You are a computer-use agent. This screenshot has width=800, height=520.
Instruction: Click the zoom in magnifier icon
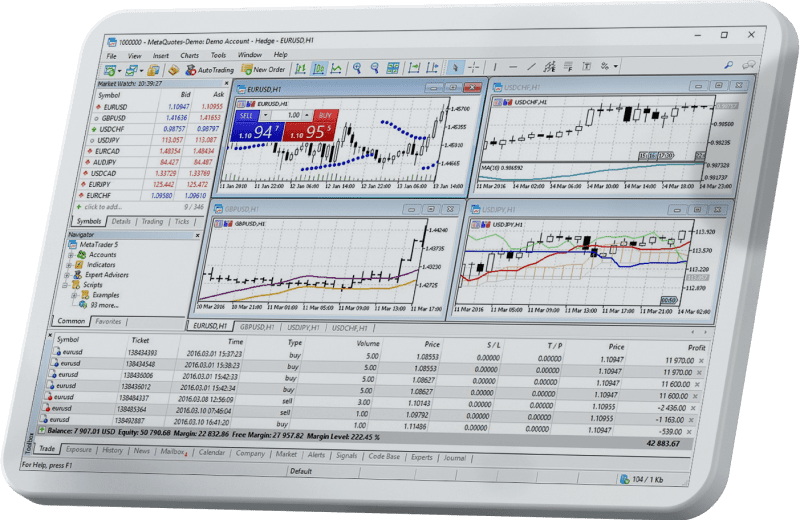click(357, 69)
